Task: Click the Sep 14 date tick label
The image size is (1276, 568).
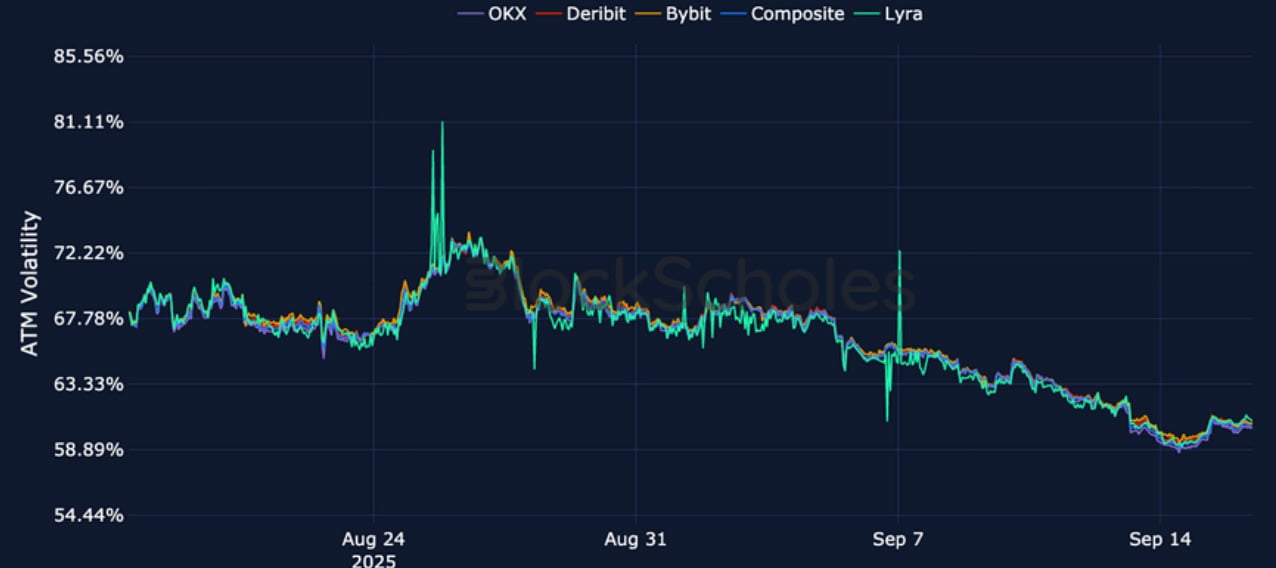Action: tap(1160, 540)
